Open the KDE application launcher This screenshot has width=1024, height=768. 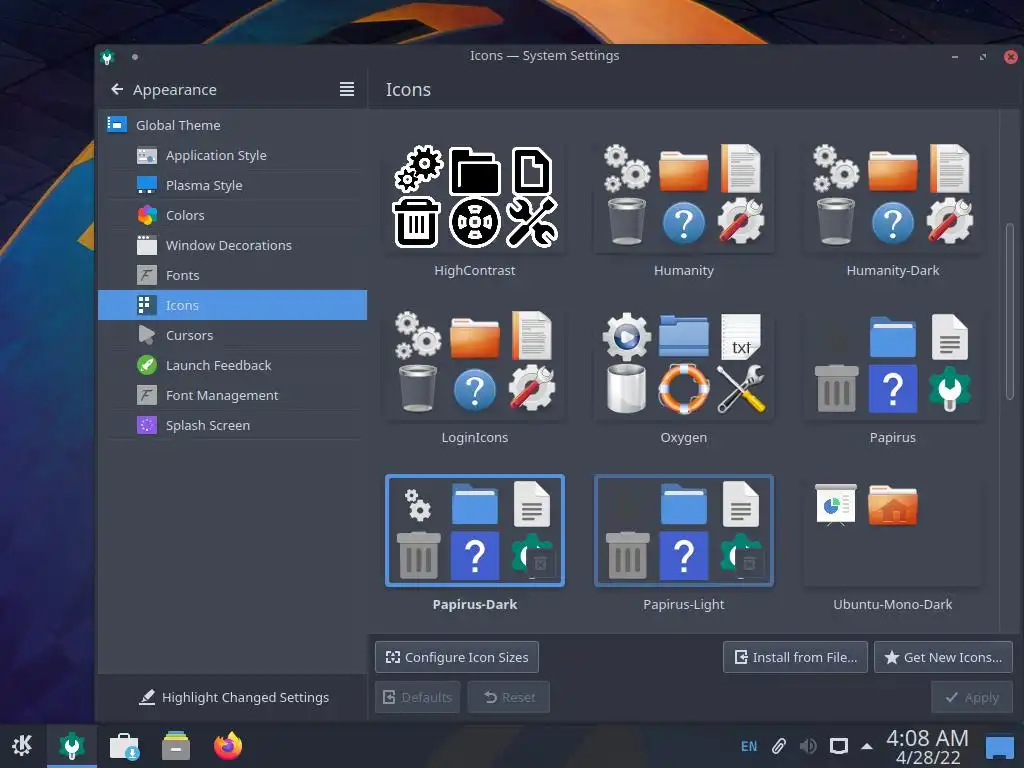tap(23, 745)
